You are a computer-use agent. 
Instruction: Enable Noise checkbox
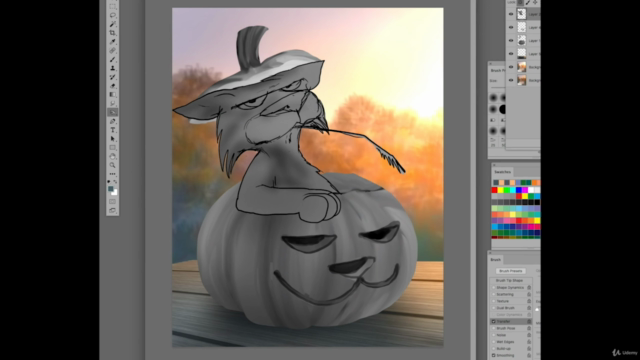(493, 335)
